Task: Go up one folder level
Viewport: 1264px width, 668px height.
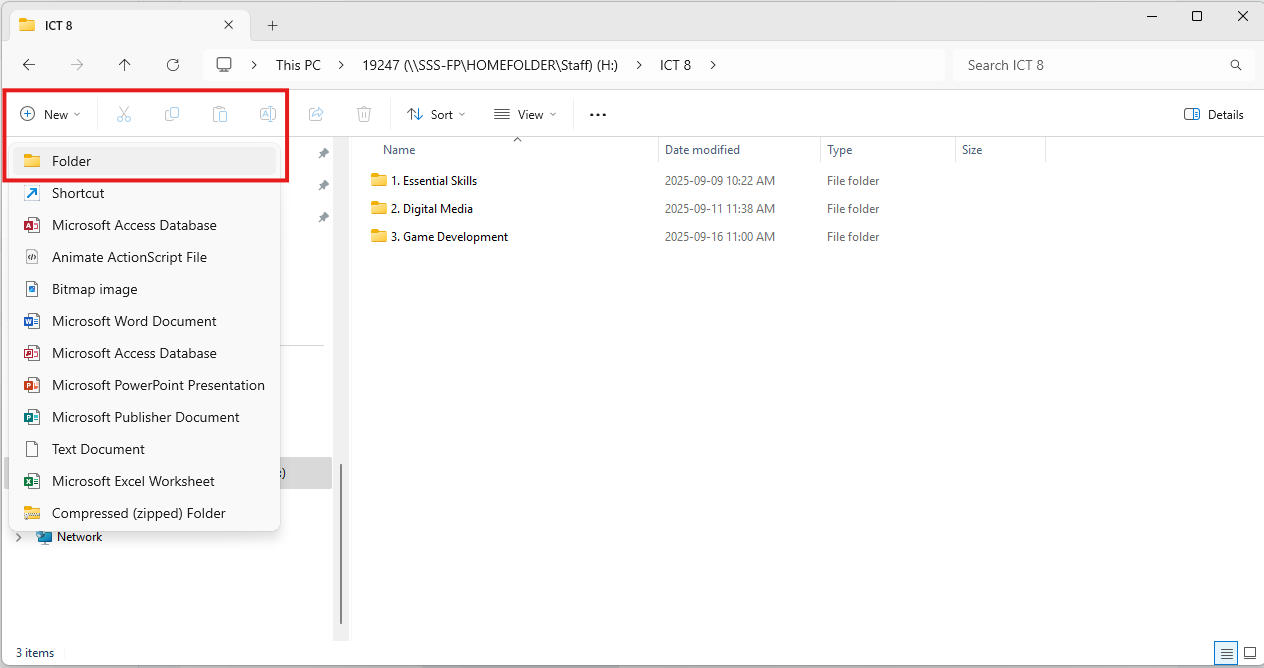Action: pyautogui.click(x=124, y=64)
